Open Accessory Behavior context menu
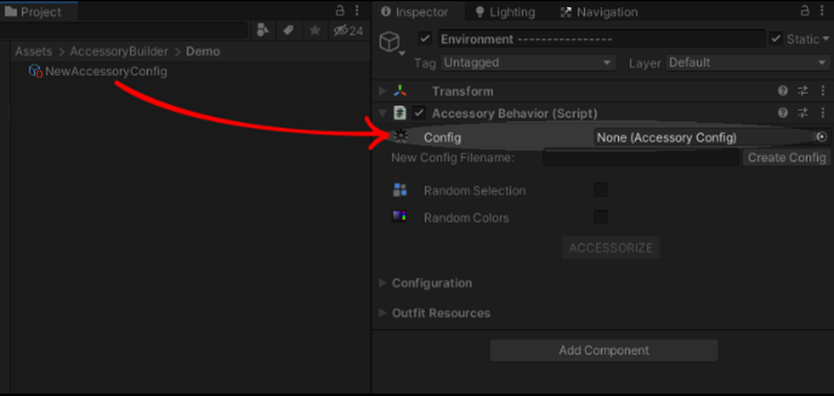Screen dimensions: 834x396 pos(823,113)
